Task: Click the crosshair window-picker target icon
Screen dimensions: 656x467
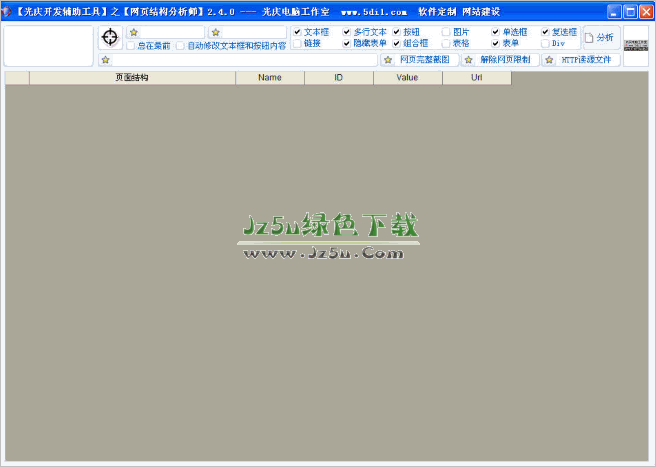Action: tap(110, 37)
